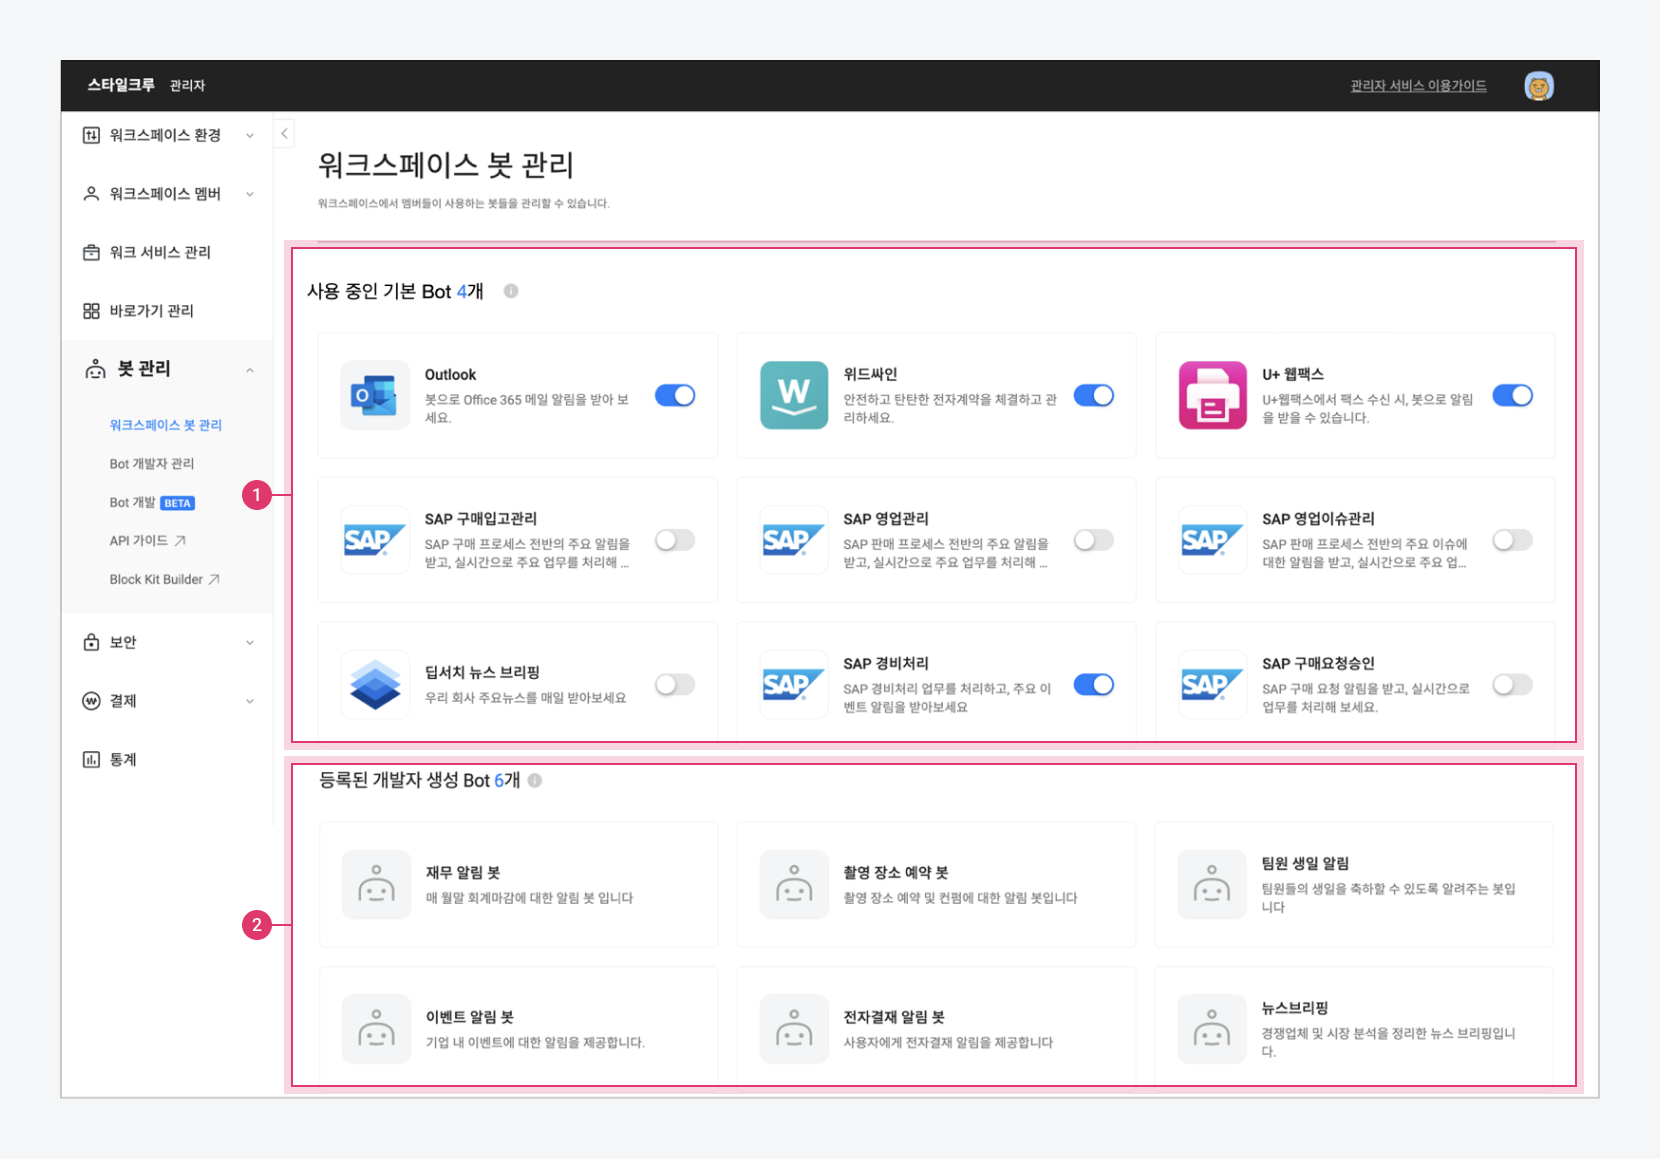Image resolution: width=1660 pixels, height=1159 pixels.
Task: Click info icon next to 기본 Bot 4개
Action: [x=511, y=291]
